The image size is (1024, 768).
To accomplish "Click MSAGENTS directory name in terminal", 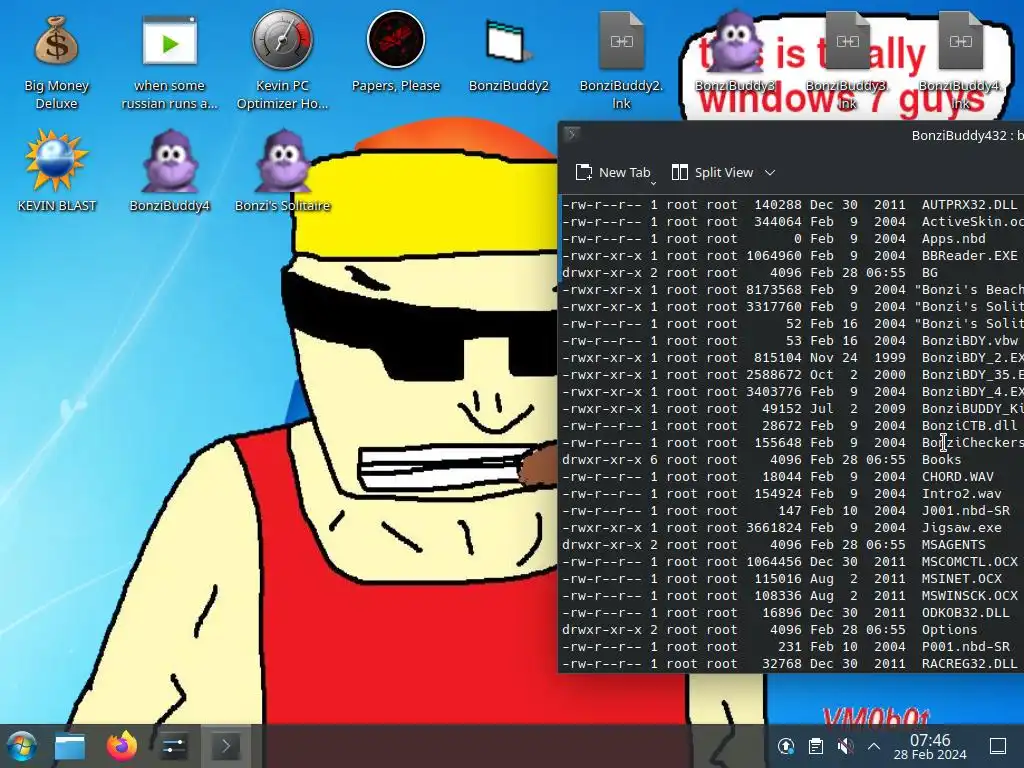I will (x=953, y=544).
